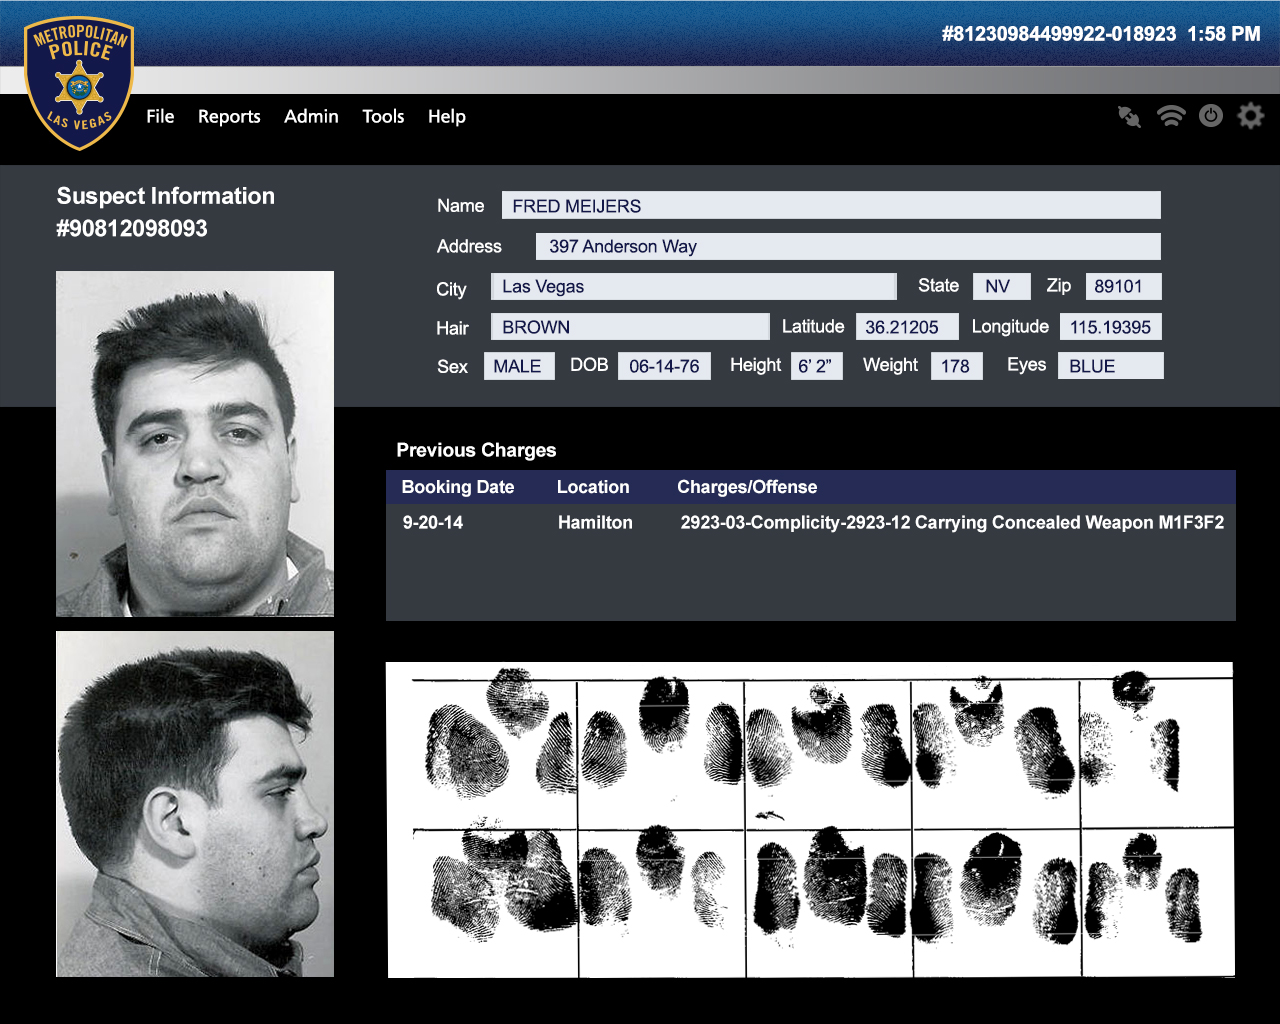Select the Eyes field showing BLUE

click(x=1110, y=366)
